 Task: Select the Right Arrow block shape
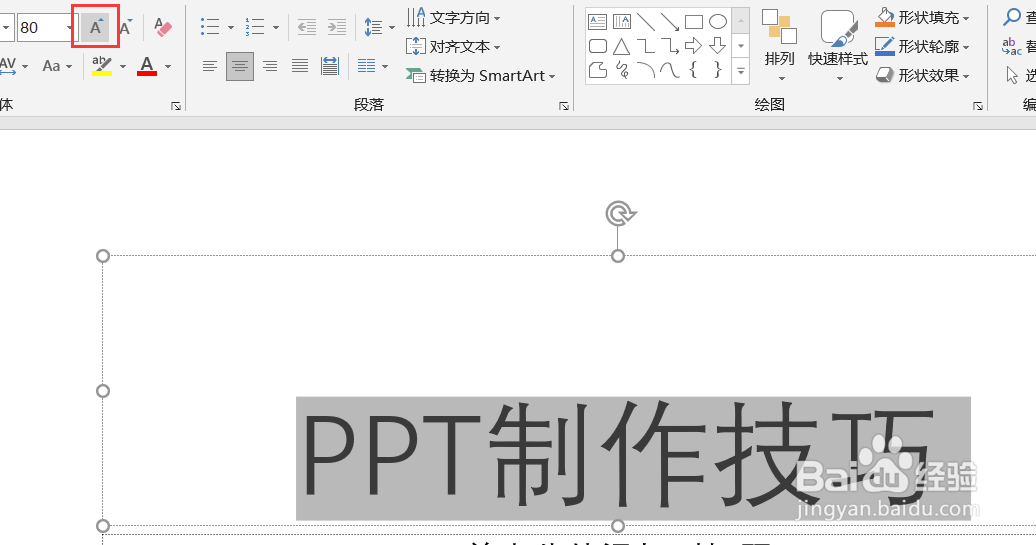[694, 46]
